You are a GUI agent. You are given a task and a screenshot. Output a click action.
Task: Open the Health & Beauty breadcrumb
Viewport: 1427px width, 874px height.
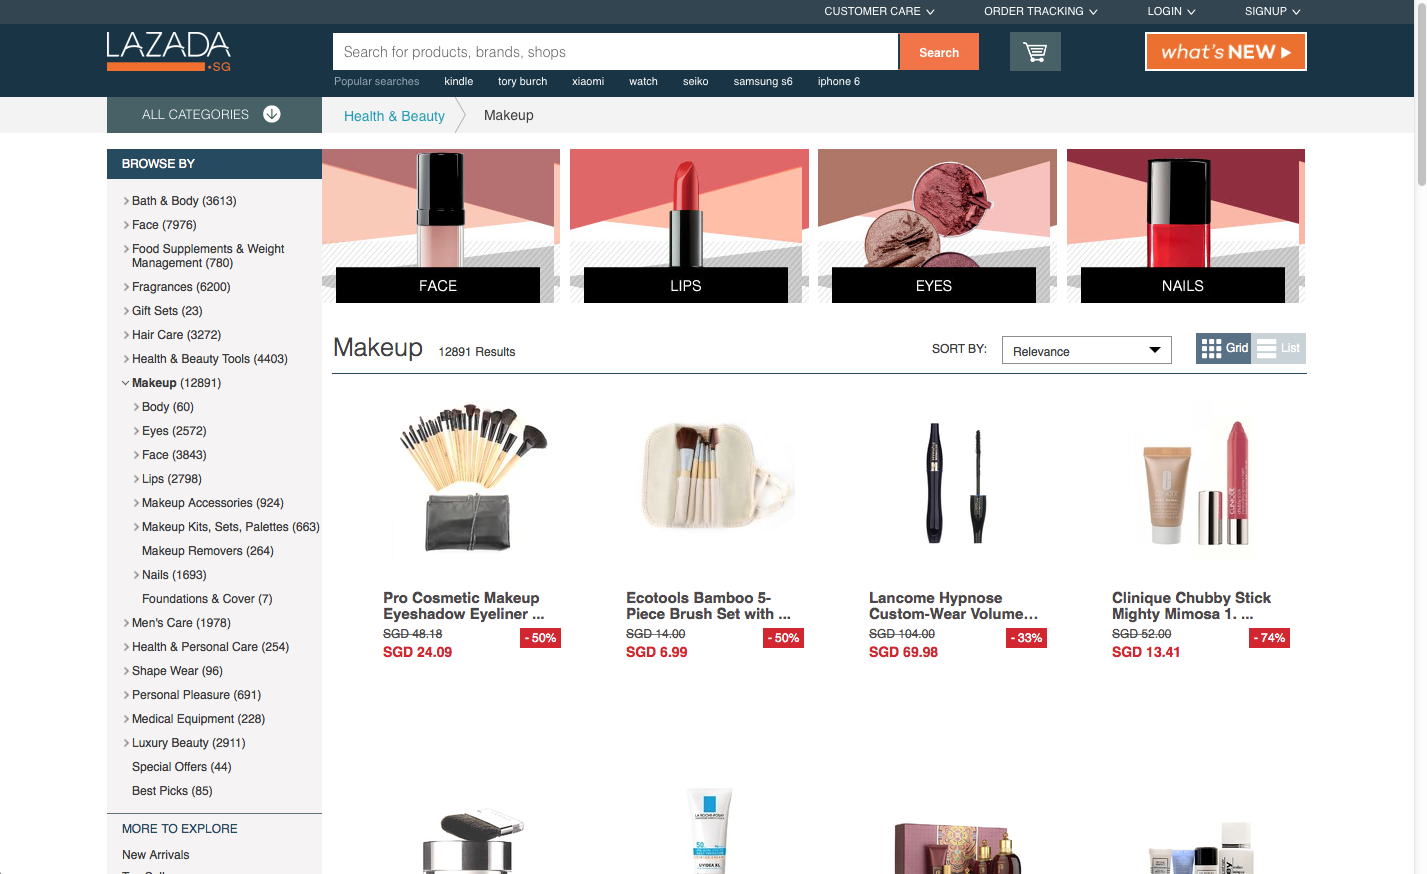[x=394, y=116]
